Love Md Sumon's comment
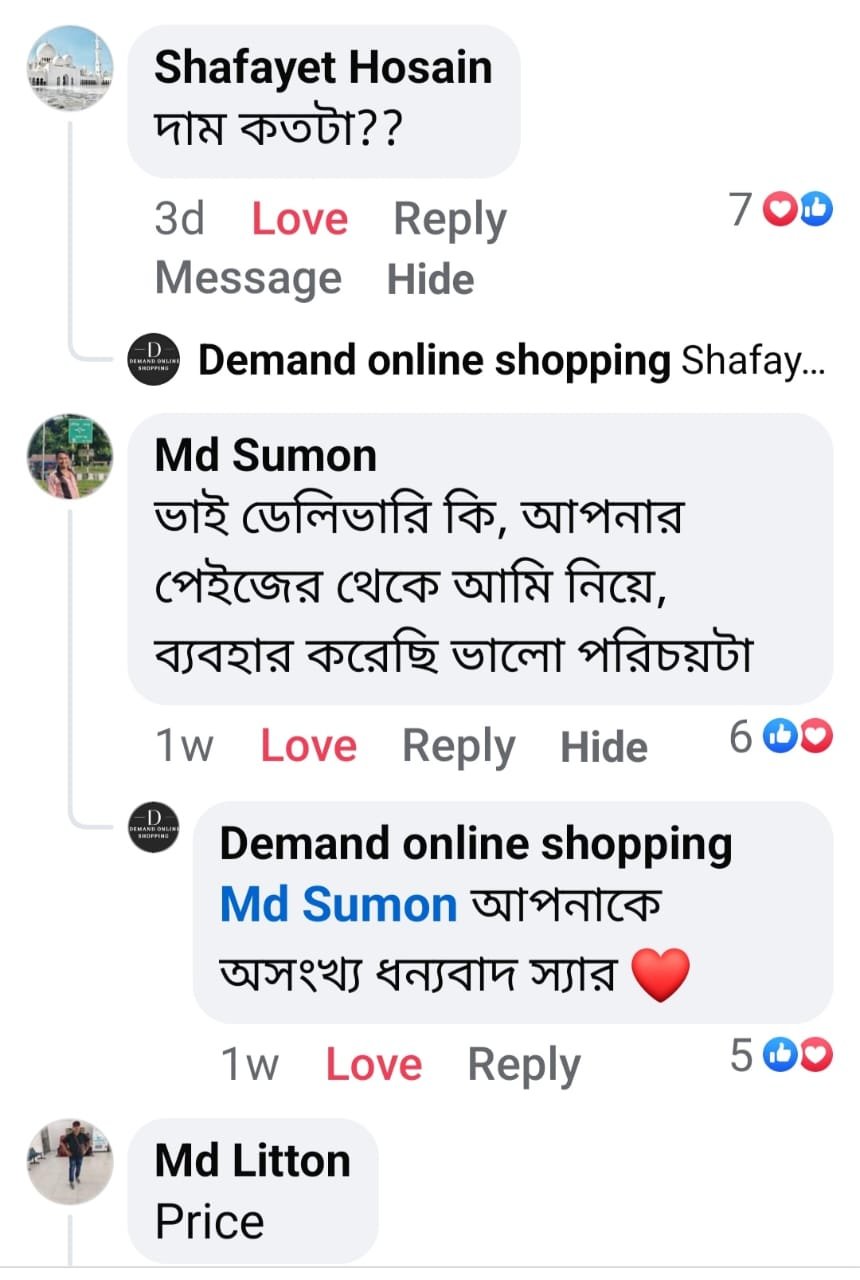This screenshot has height=1280, width=860. coord(308,746)
